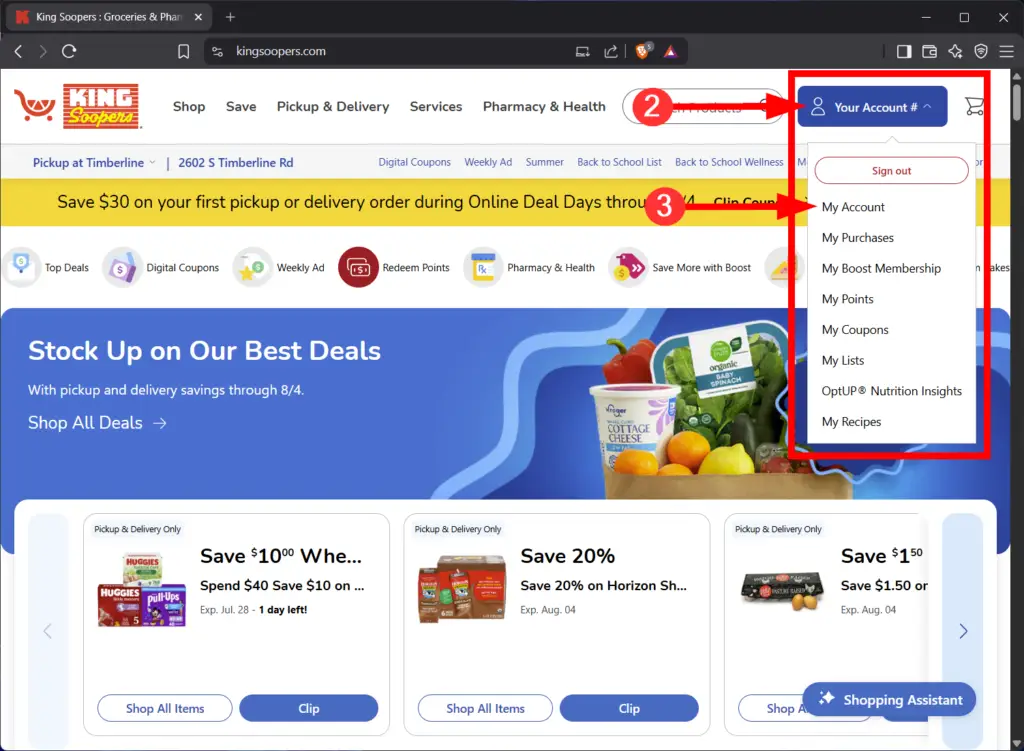Bookmark this page icon
The width and height of the screenshot is (1024, 751).
tap(184, 51)
